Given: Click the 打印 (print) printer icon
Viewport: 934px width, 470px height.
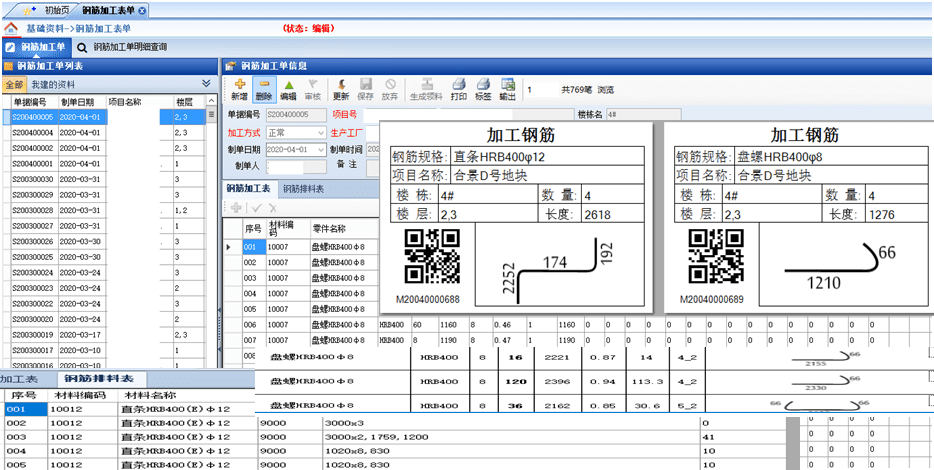Looking at the screenshot, I should (x=459, y=85).
